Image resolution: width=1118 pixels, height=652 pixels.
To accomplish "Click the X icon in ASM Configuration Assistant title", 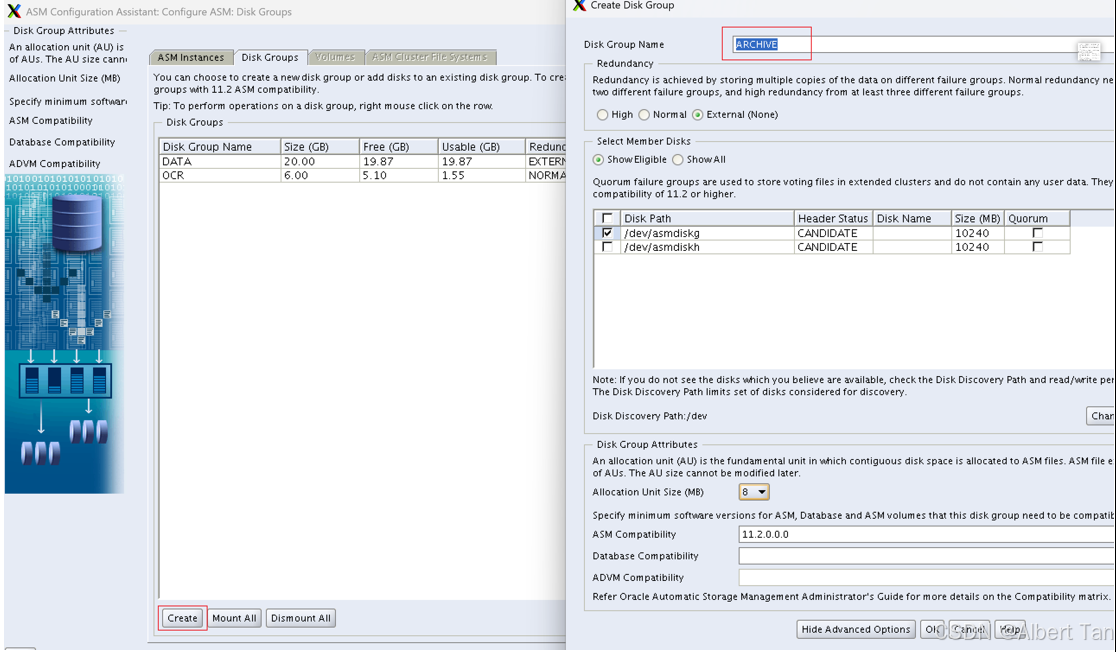I will [x=14, y=11].
